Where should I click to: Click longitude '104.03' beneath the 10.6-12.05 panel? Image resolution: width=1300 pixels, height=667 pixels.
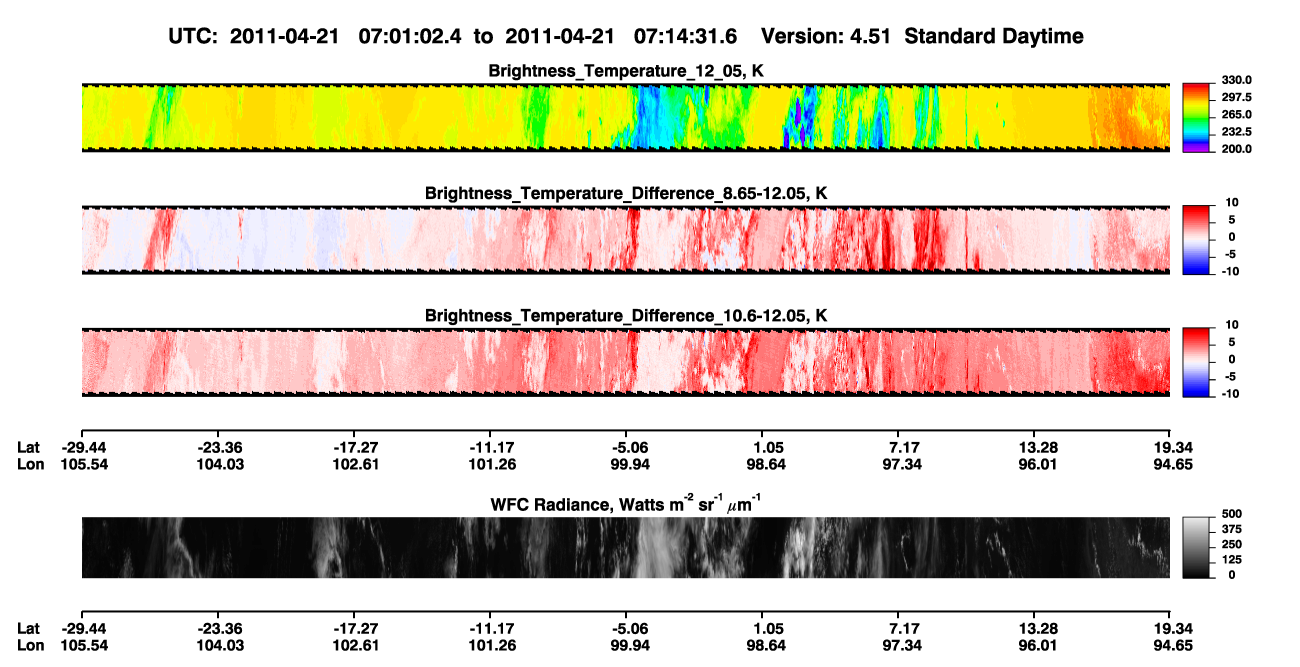pyautogui.click(x=220, y=464)
